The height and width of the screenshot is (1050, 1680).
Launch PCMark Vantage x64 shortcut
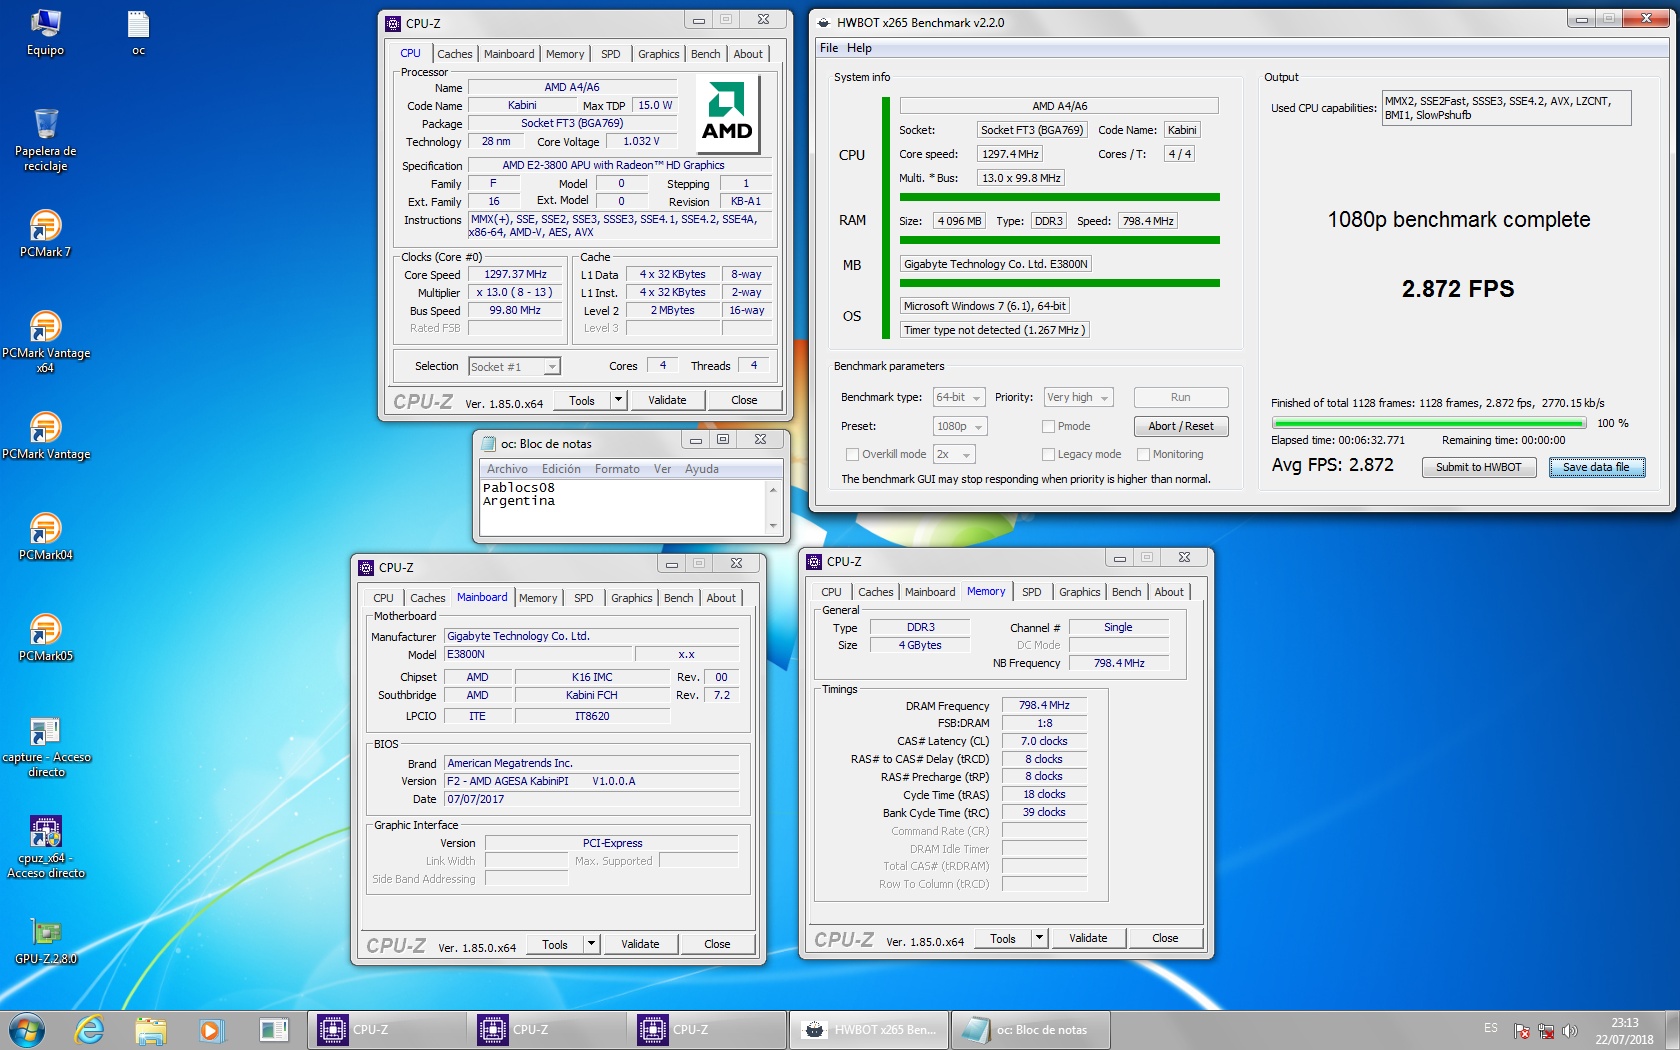tap(45, 341)
